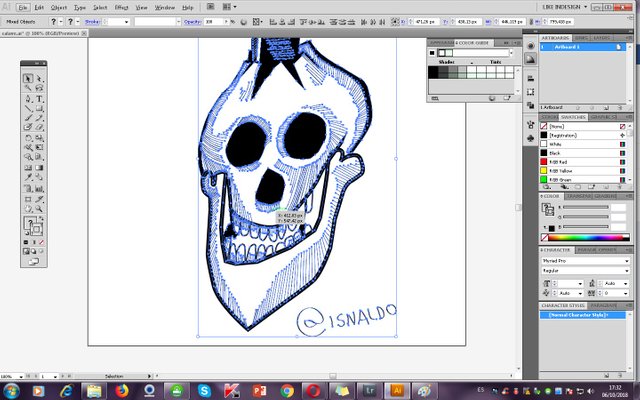Open the Window menu
Viewport: 640px width, 400px height.
pos(164,6)
